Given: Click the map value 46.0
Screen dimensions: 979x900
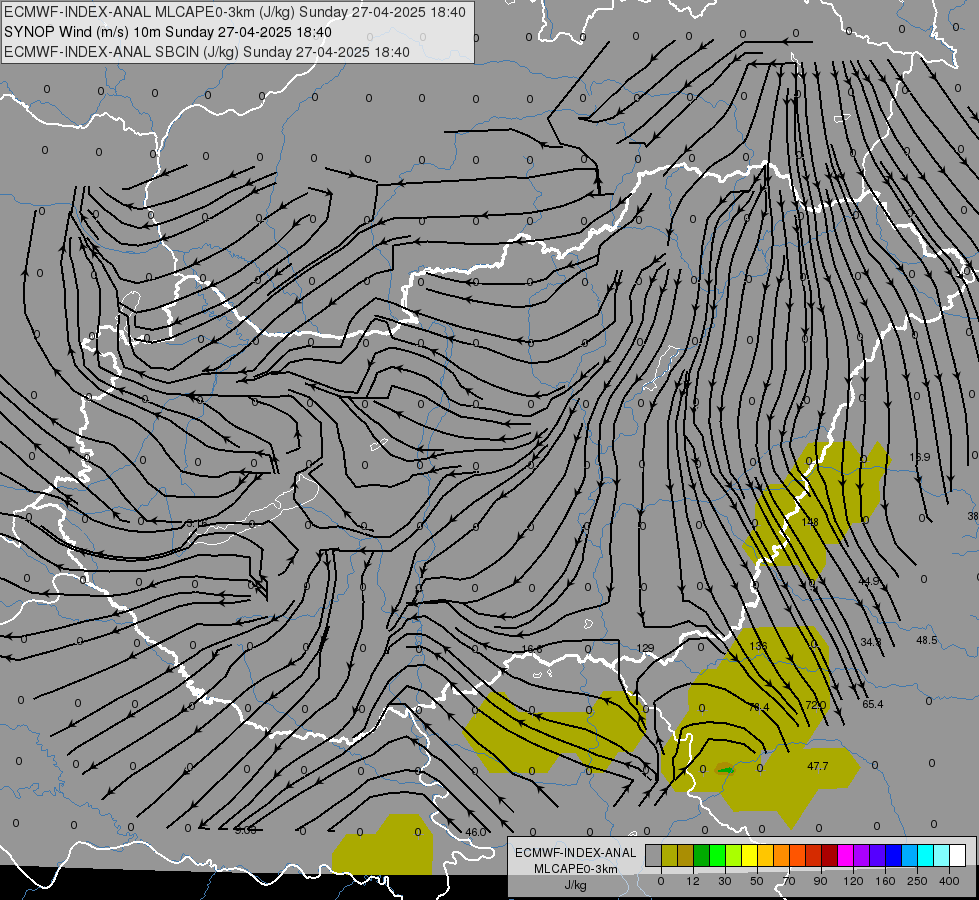Looking at the screenshot, I should [476, 832].
